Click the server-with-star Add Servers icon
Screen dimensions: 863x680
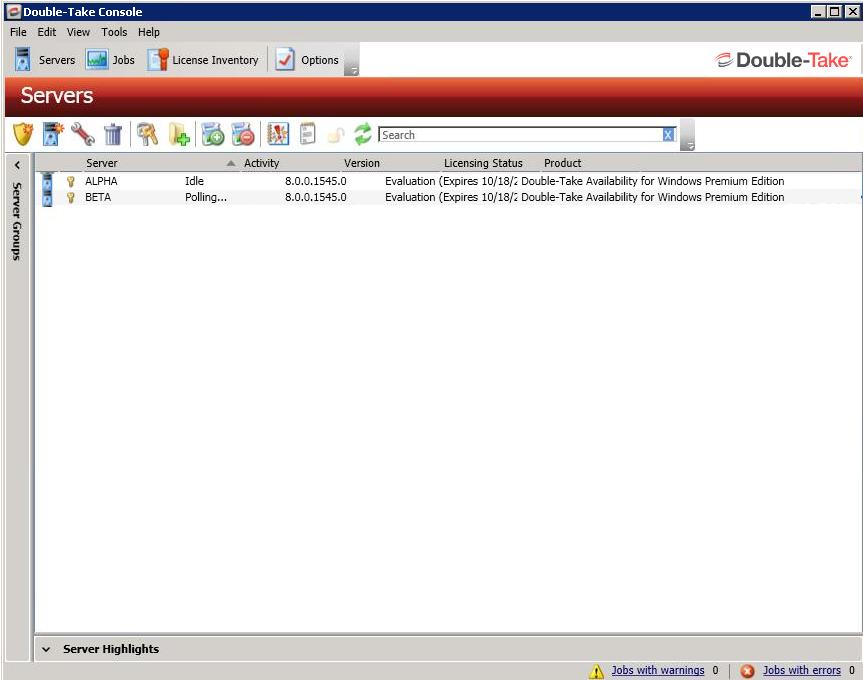point(52,134)
